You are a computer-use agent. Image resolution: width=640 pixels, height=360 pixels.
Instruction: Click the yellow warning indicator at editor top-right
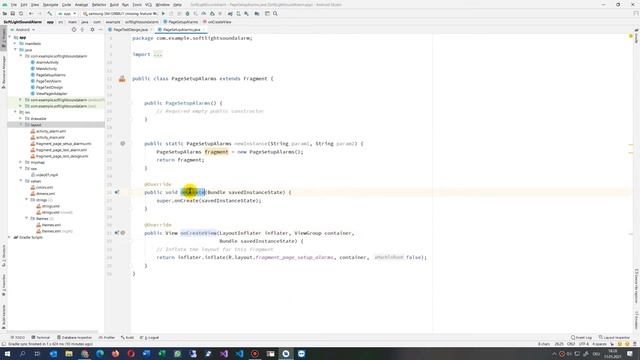point(631,37)
